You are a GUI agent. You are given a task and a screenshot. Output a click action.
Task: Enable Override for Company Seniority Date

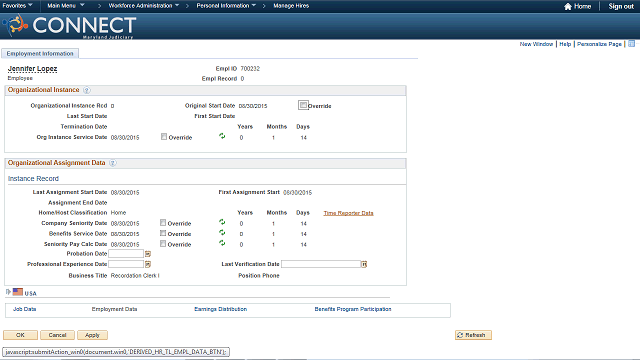[x=163, y=223]
